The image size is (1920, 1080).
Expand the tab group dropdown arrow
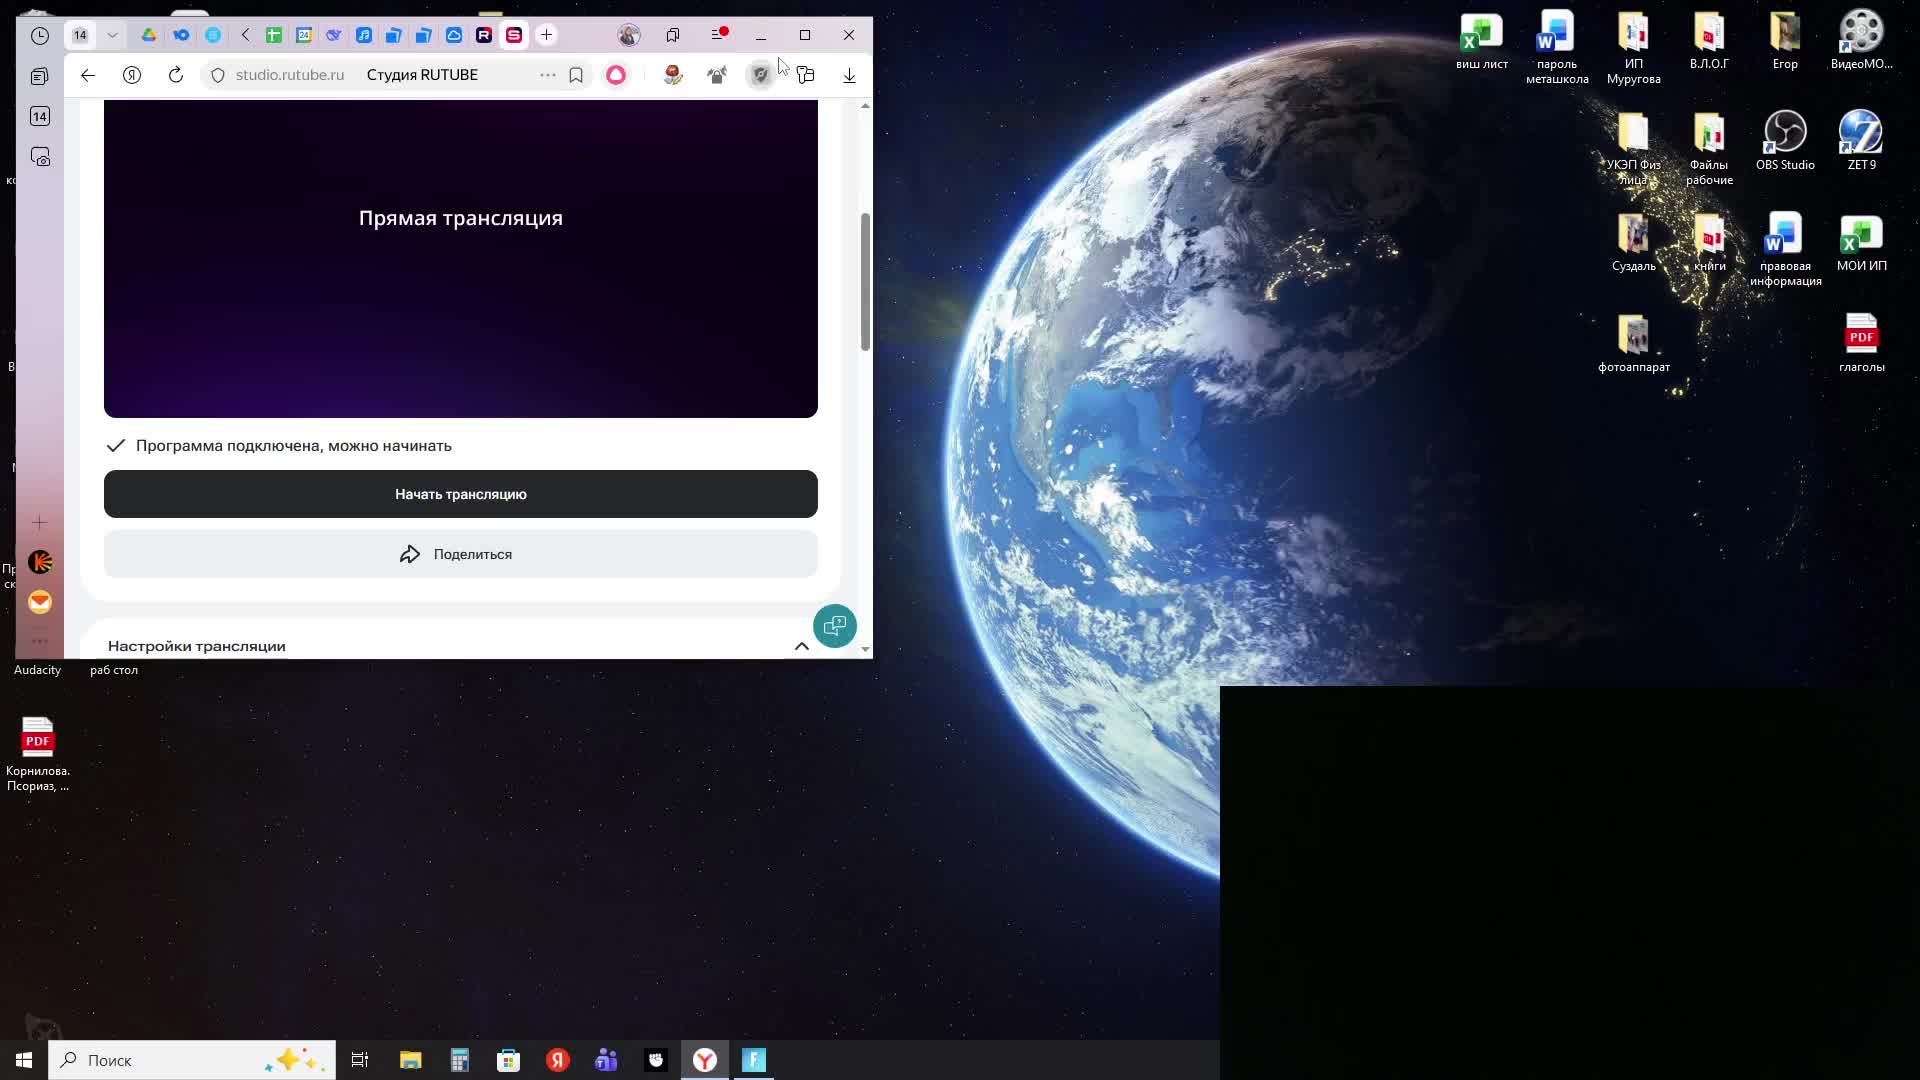point(112,35)
